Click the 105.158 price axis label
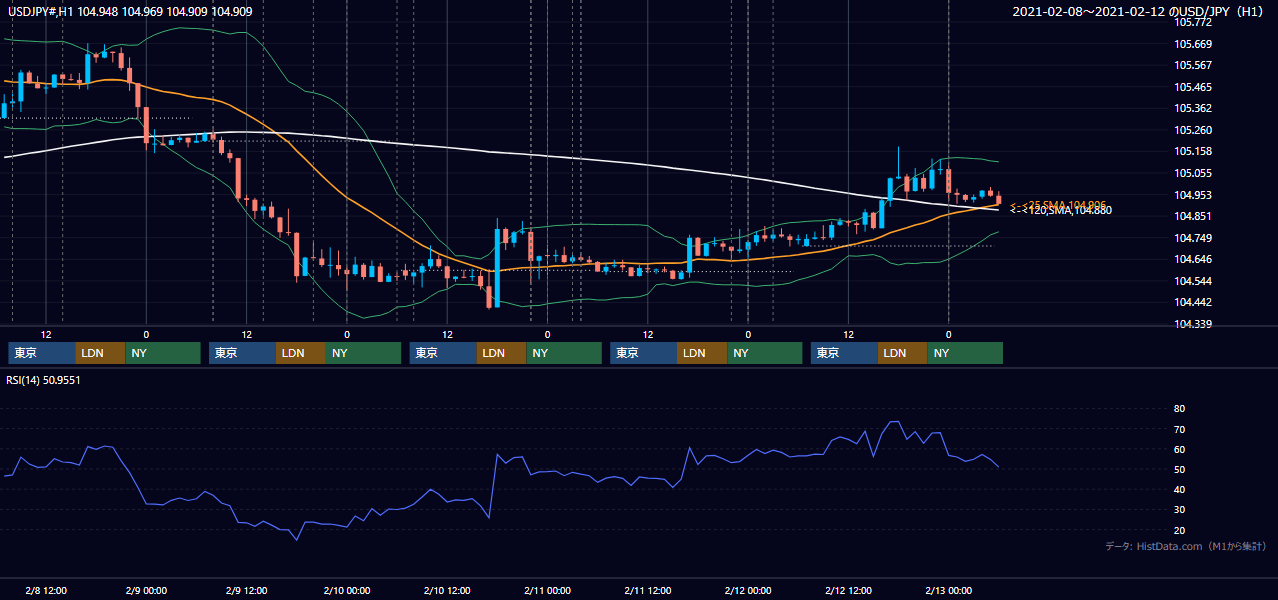The width and height of the screenshot is (1278, 600). point(1194,152)
